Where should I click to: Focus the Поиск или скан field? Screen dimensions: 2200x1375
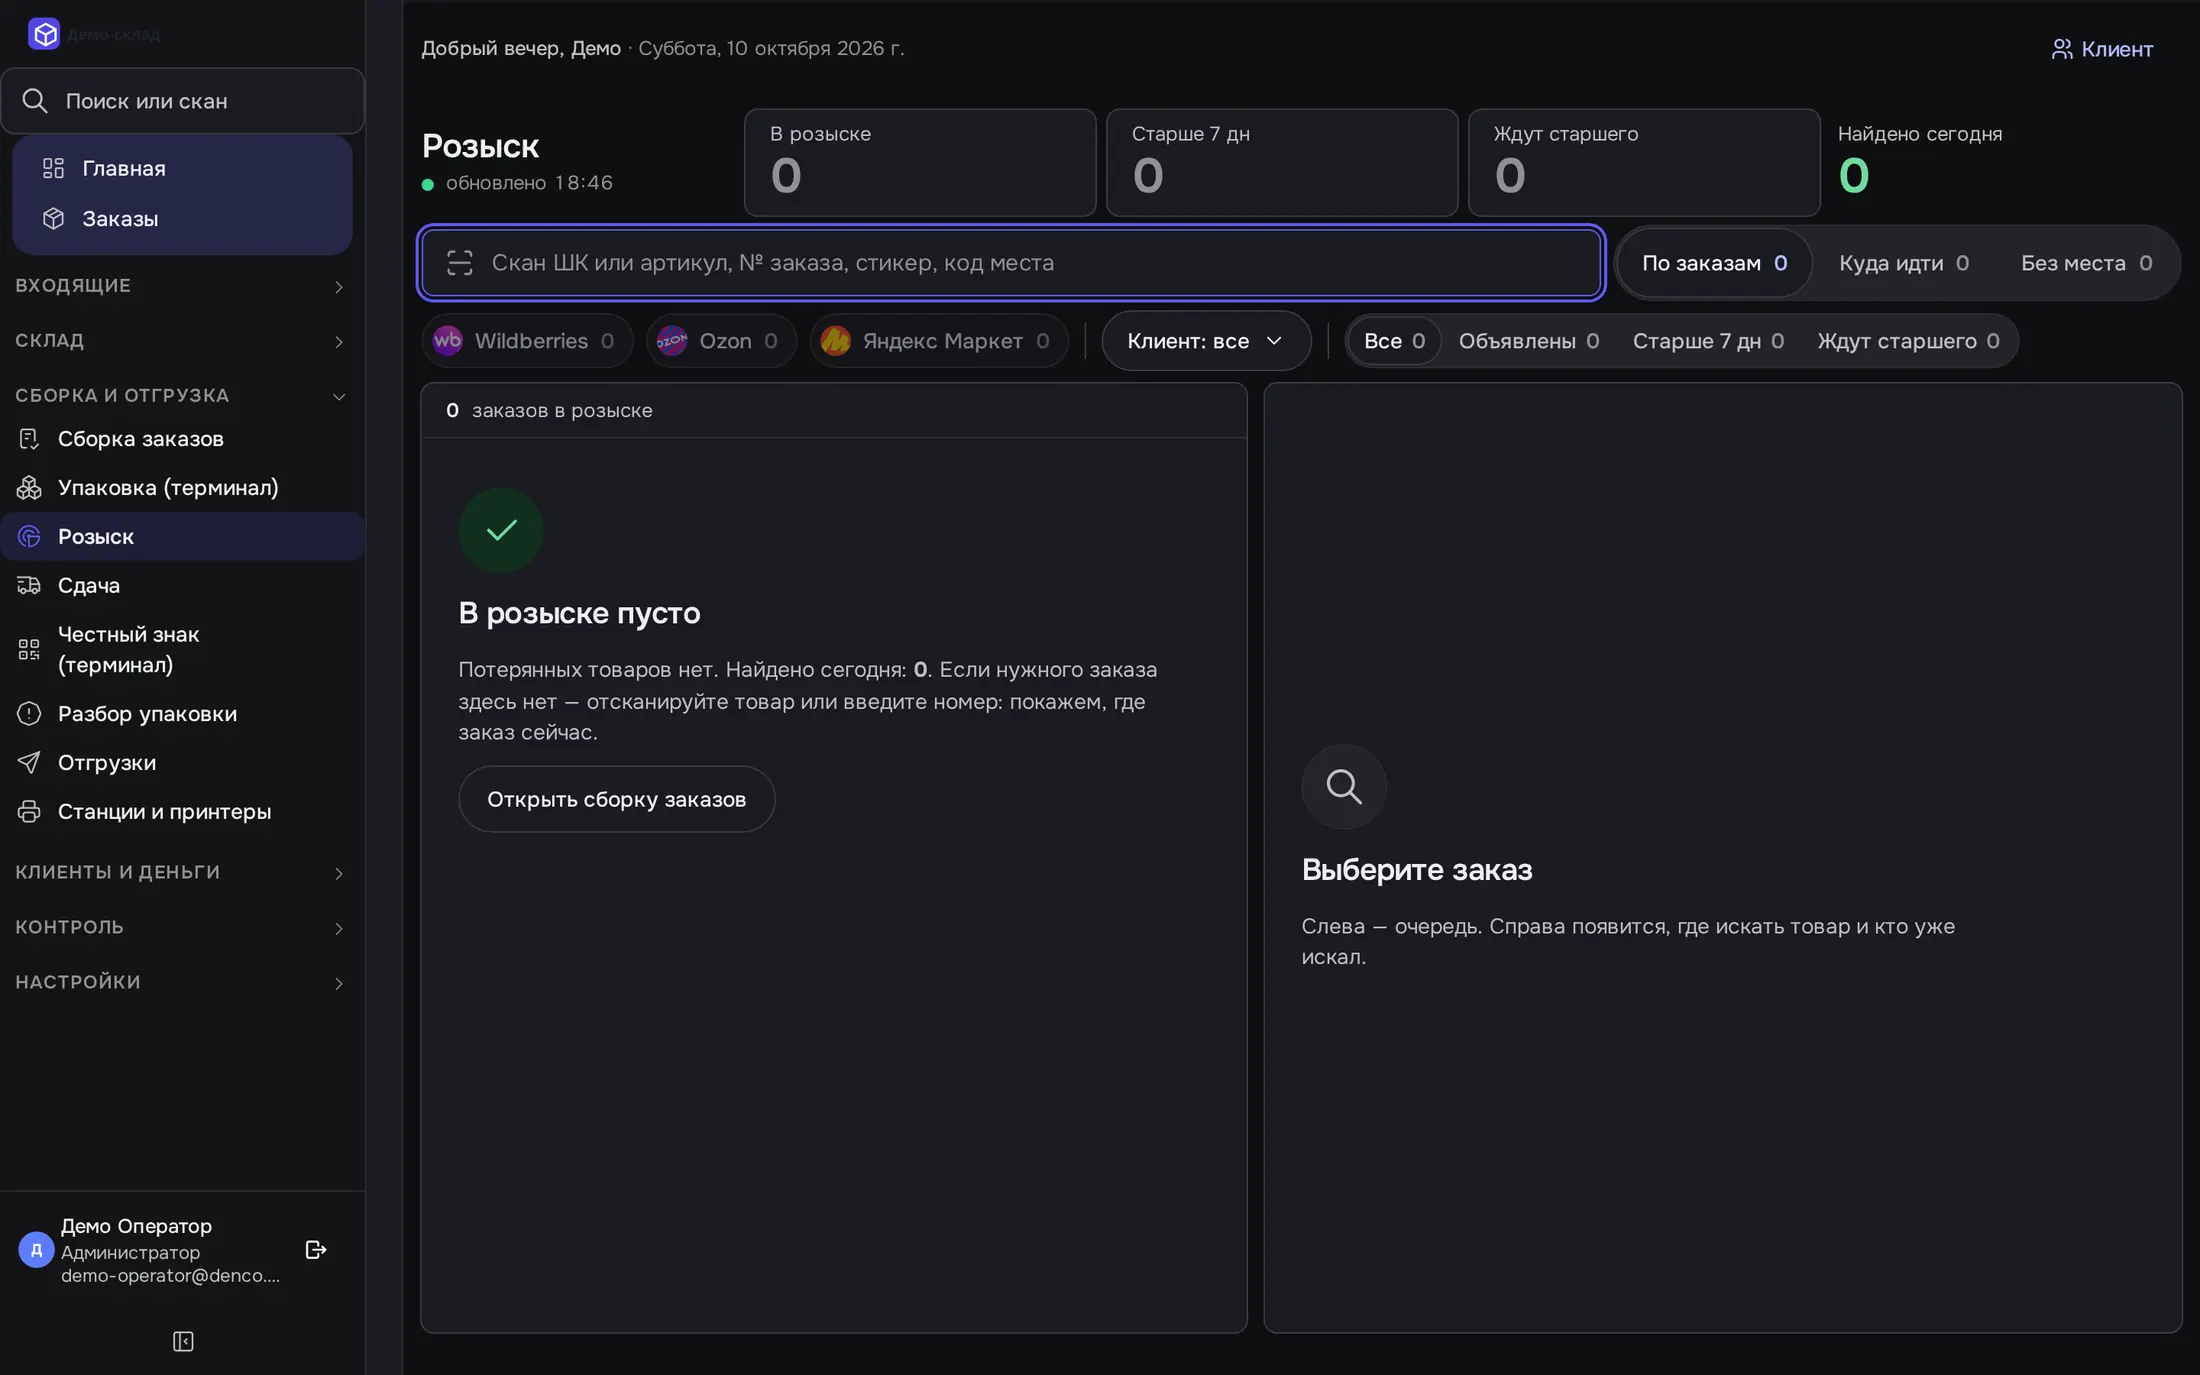tap(183, 101)
